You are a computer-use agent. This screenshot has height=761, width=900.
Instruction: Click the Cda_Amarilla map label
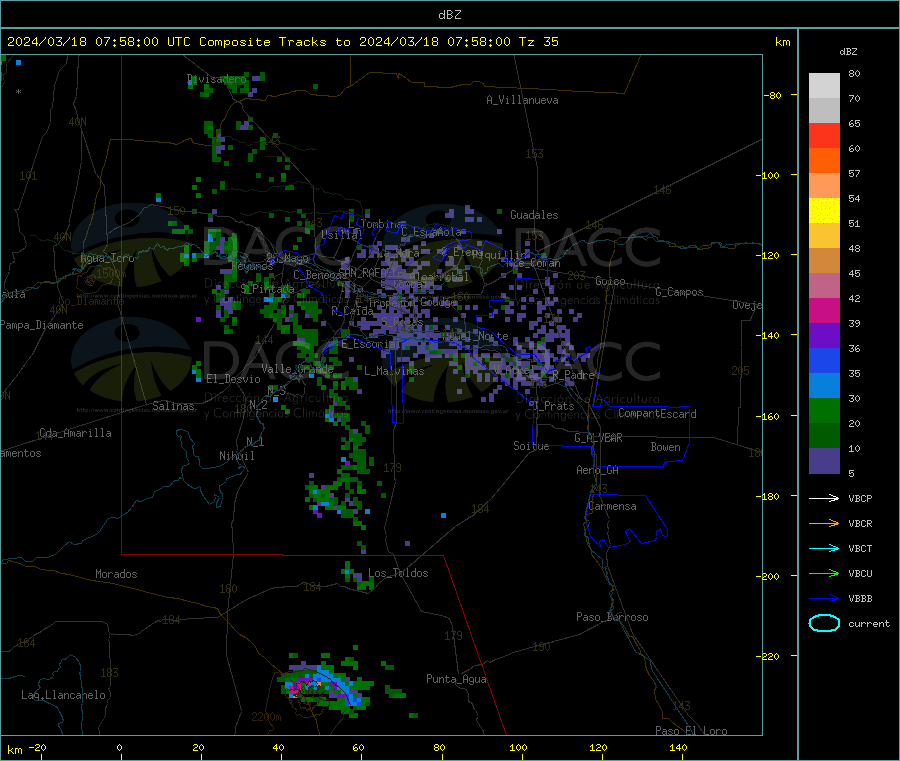tap(75, 433)
